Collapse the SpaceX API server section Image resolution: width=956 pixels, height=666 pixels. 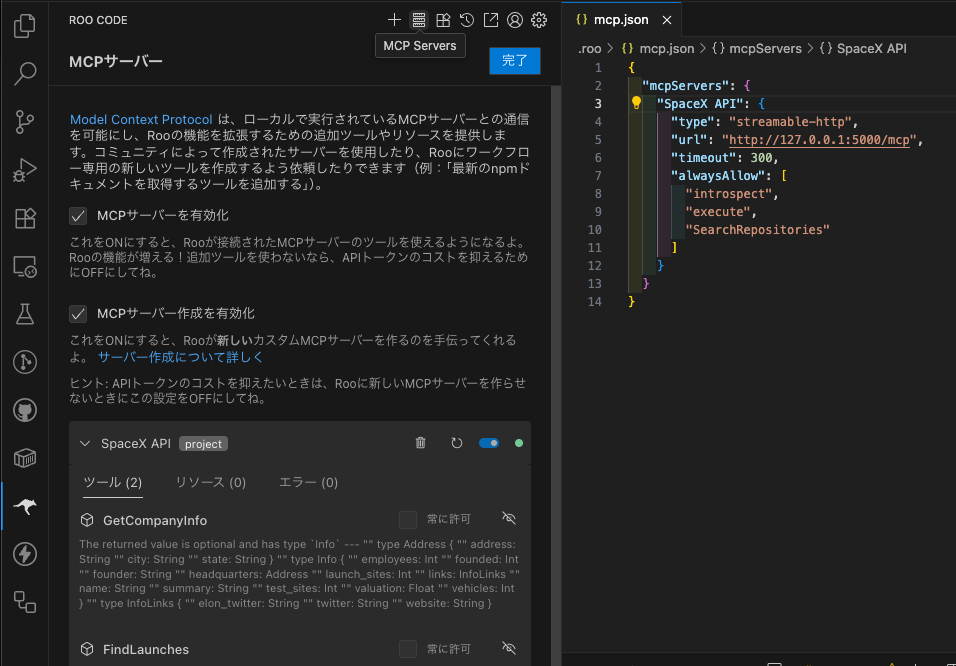pos(85,443)
